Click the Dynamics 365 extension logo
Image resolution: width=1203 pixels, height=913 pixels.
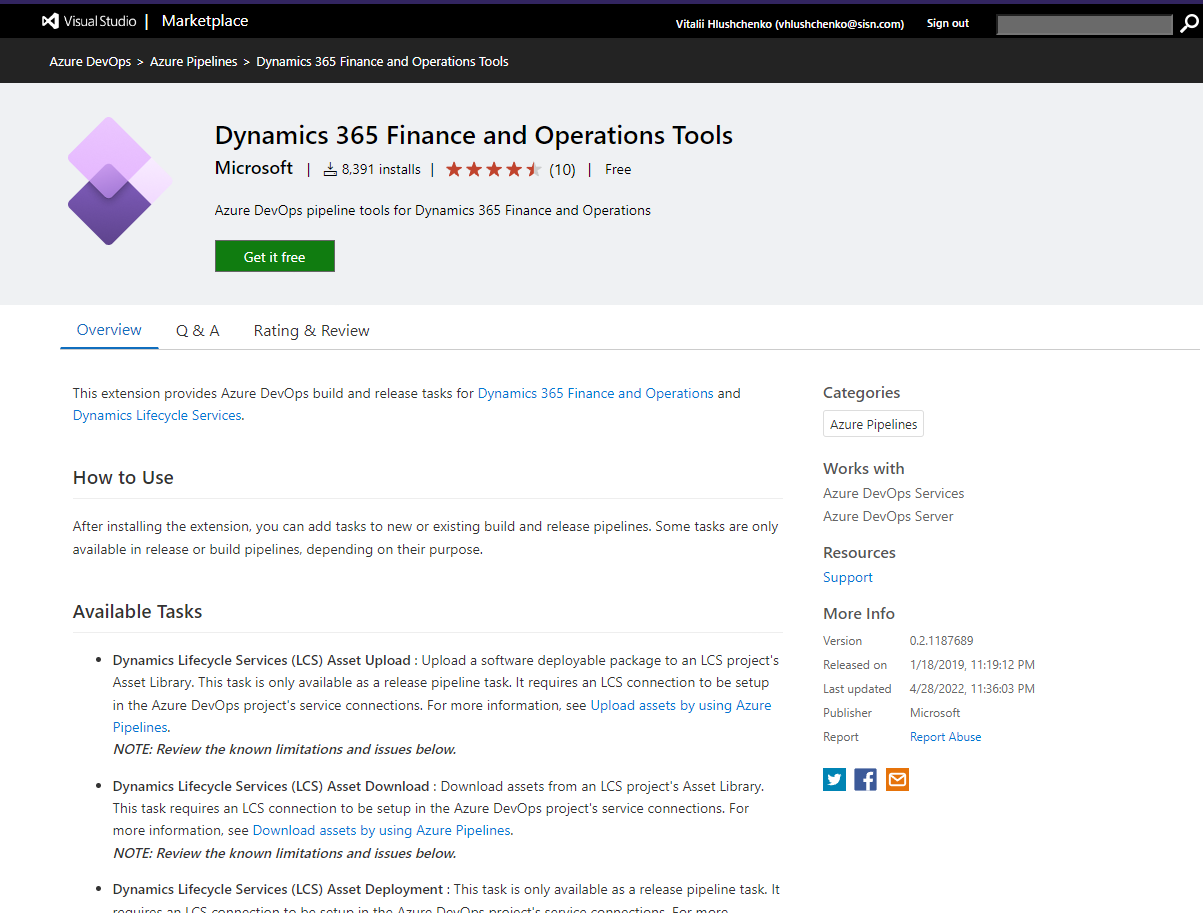tap(118, 181)
